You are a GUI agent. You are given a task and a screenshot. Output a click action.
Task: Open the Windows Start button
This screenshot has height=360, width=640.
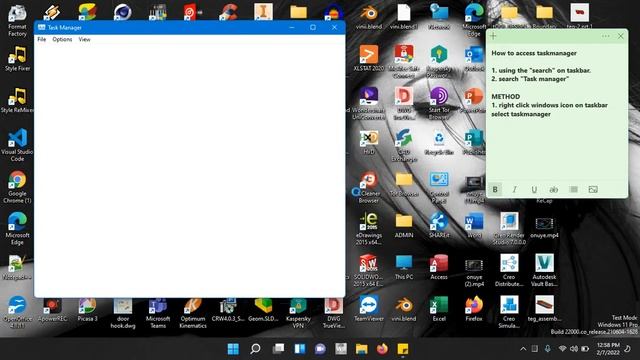233,349
